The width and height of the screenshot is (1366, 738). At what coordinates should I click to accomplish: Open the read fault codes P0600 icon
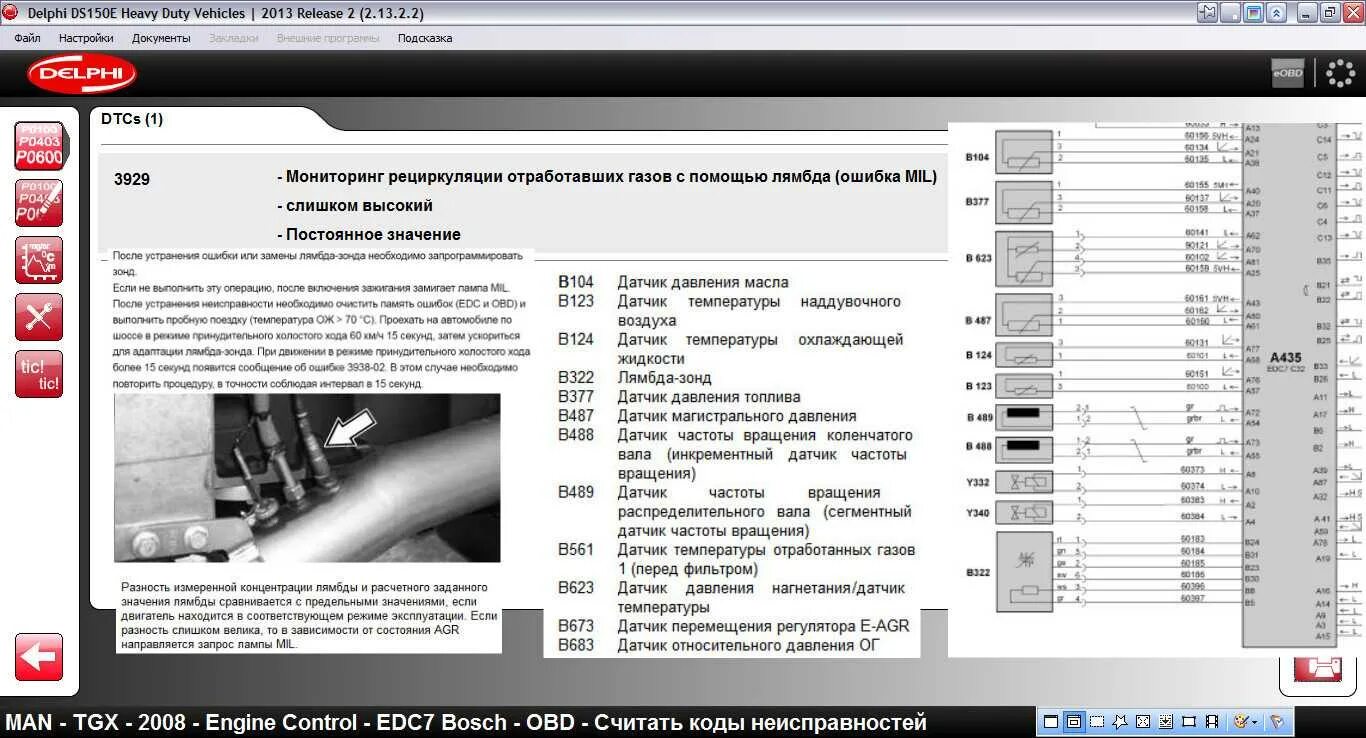(39, 146)
